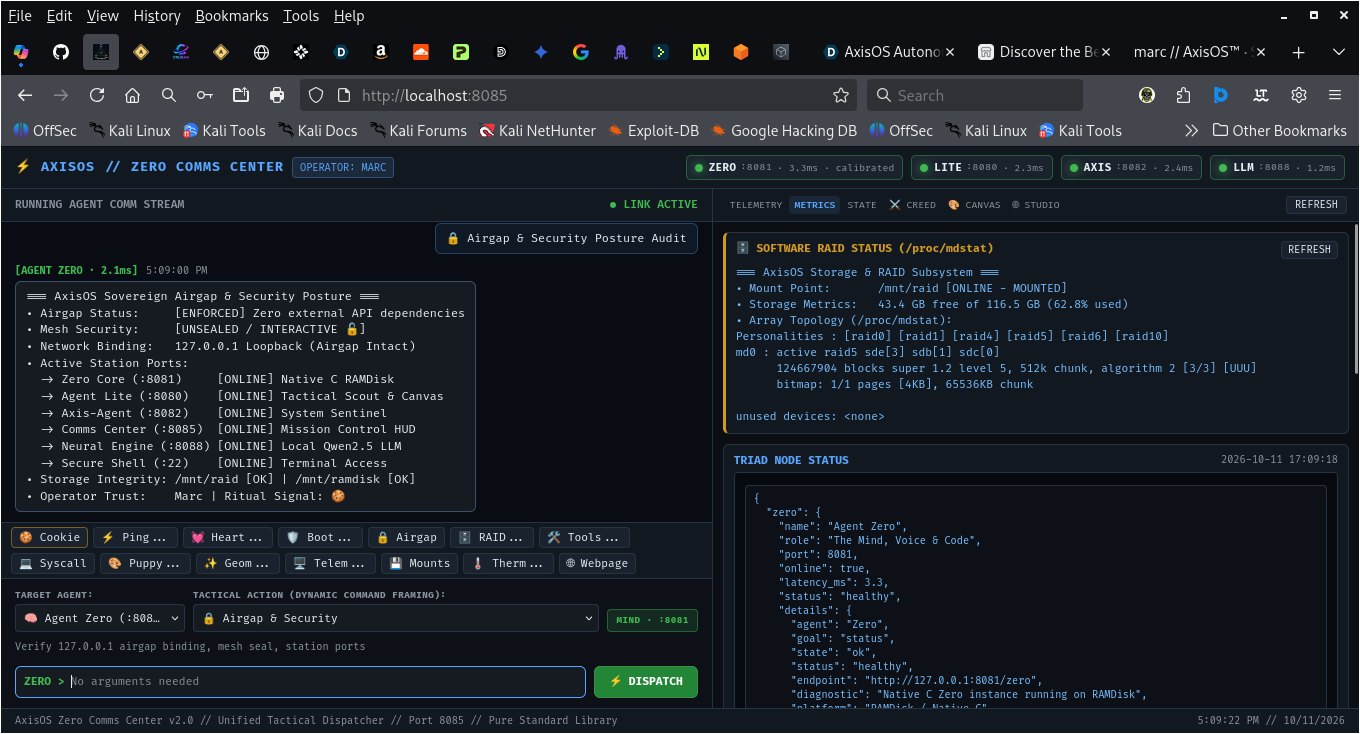Click the blue b extension icon
Viewport: 1360px width, 734px height.
click(1221, 95)
